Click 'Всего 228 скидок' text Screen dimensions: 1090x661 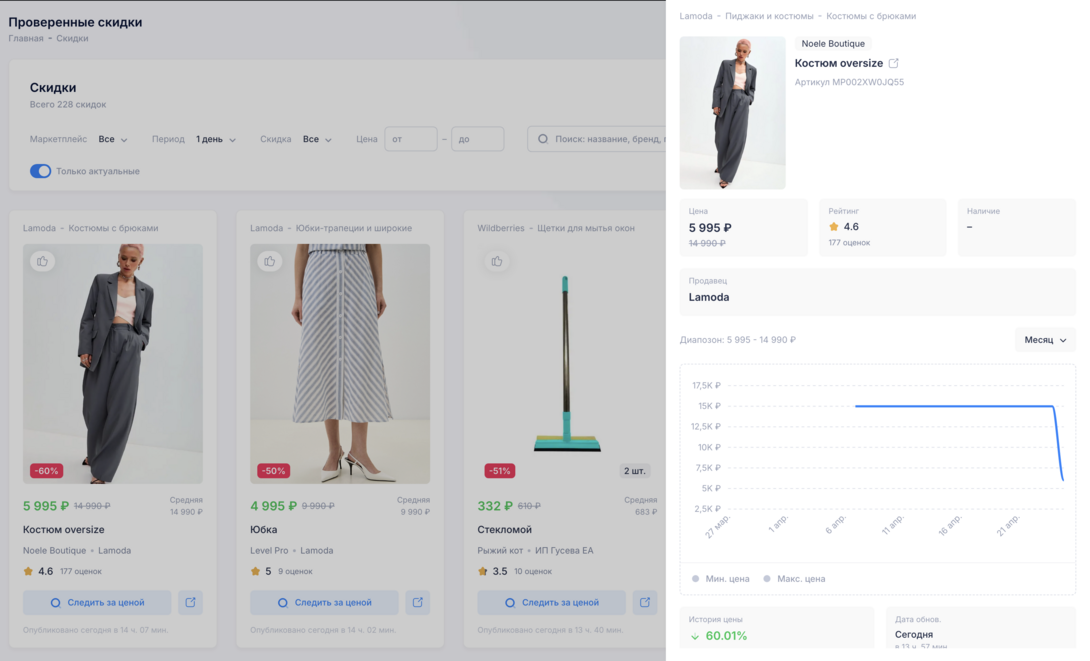68,104
